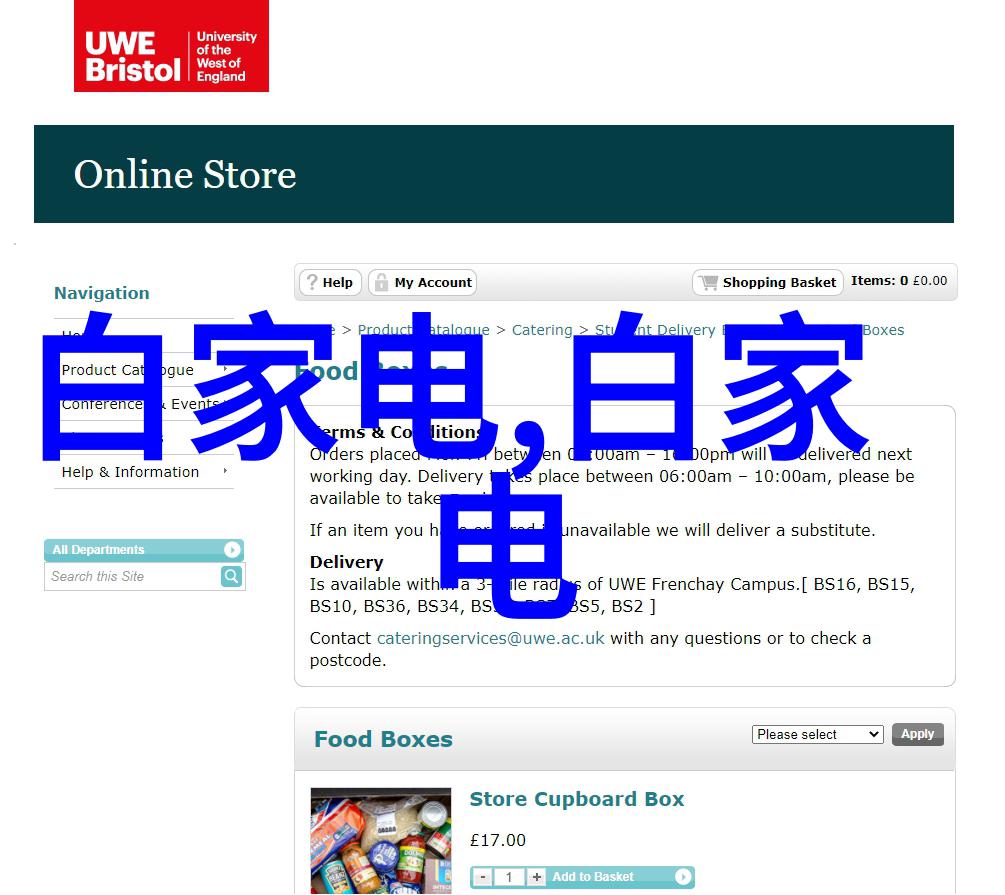Screen dimensions: 1005x895
Task: Click the Store Cupboard Box product image
Action: [x=380, y=840]
